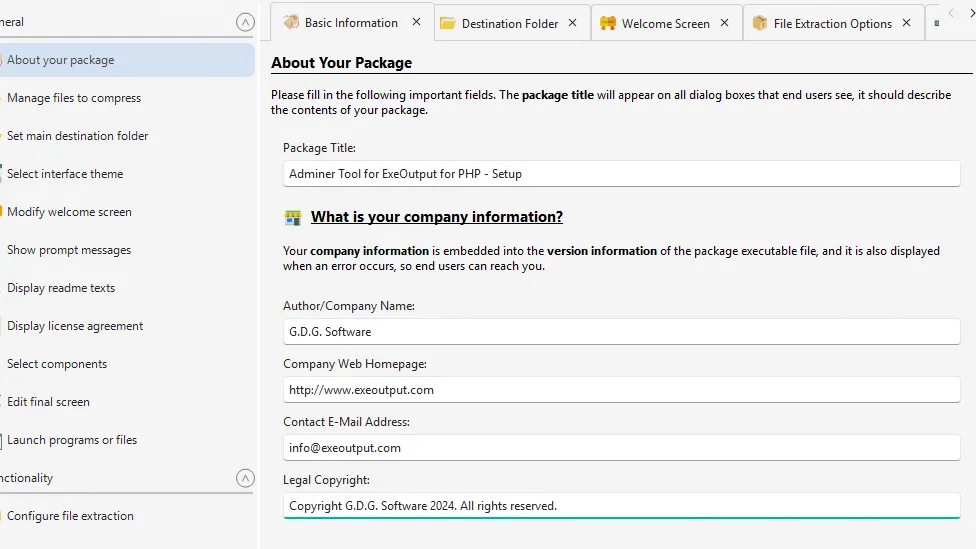Click the Basic Information tab icon
This screenshot has height=549, width=976.
pos(291,22)
